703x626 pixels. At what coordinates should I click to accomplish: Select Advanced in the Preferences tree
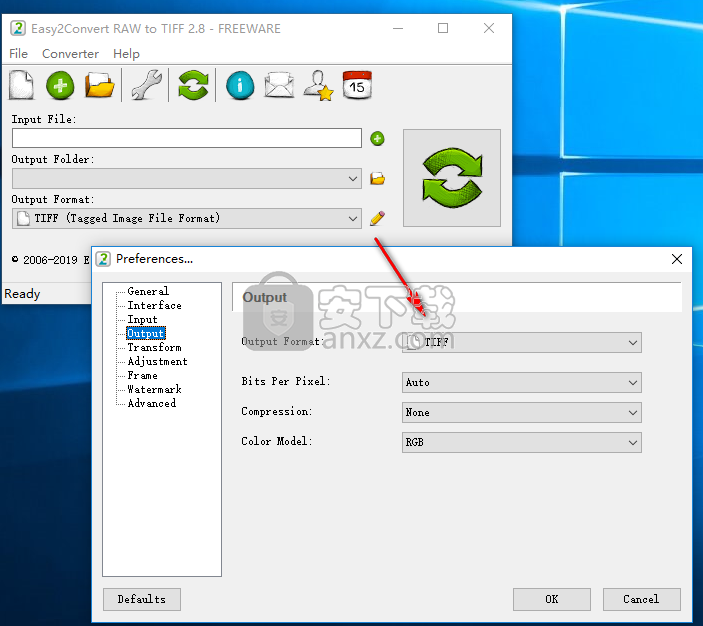click(152, 403)
